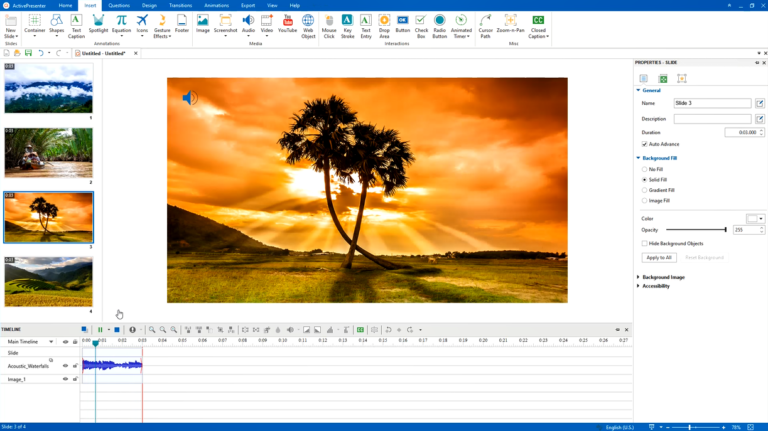
Task: Open the Shapes dropdown
Action: pos(56,36)
